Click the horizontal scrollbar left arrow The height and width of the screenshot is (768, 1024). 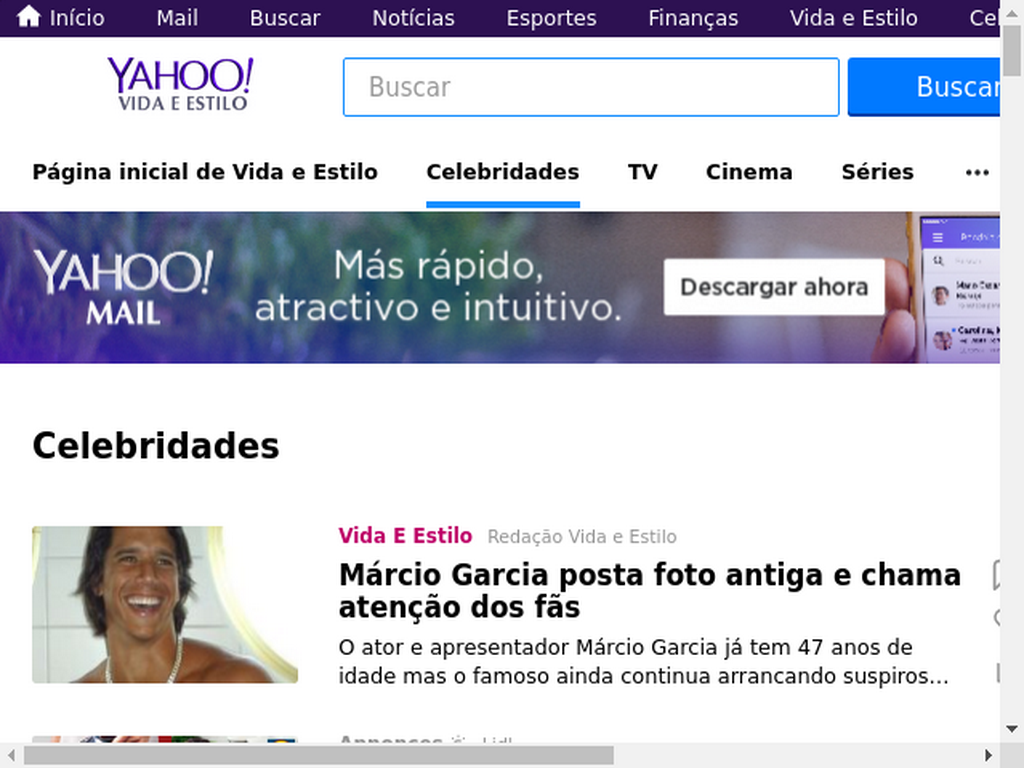click(x=11, y=755)
